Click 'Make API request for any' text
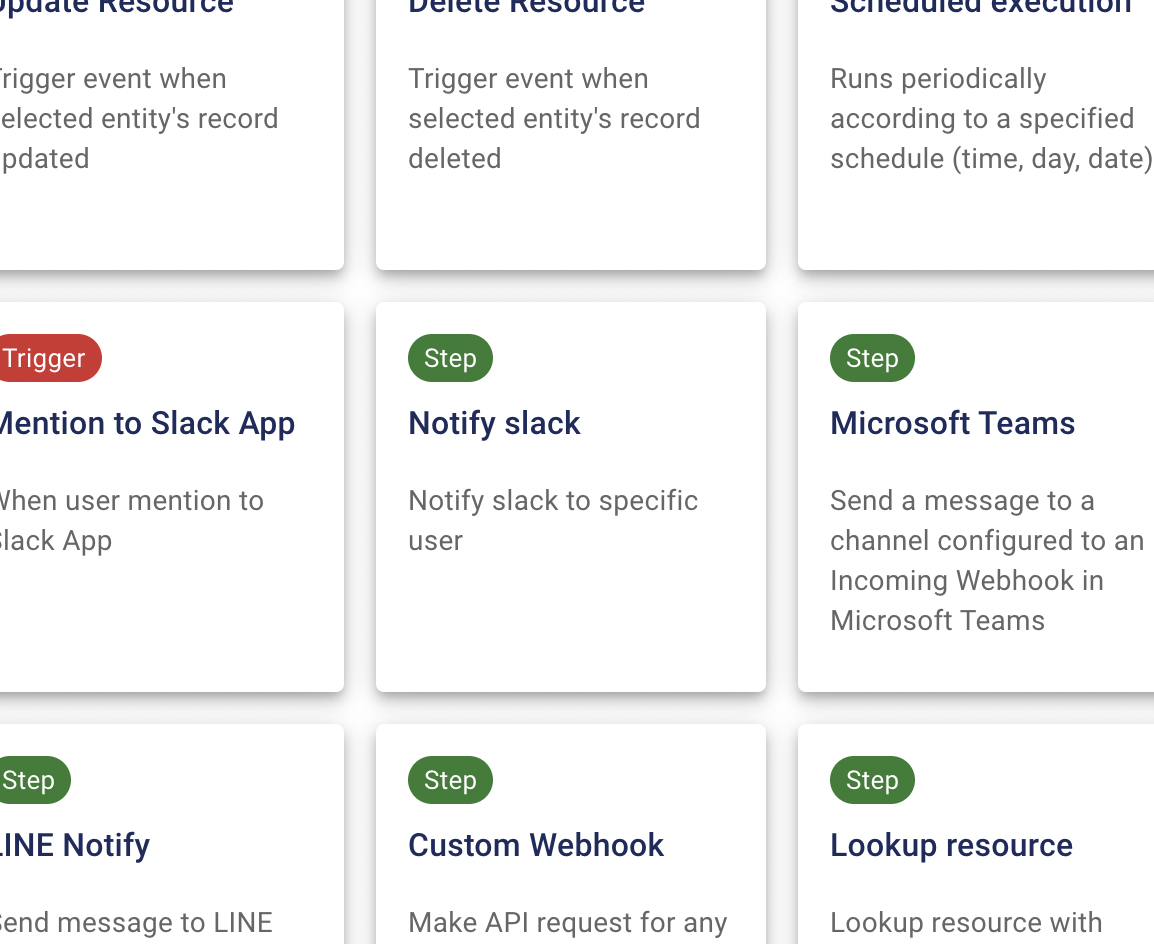This screenshot has height=944, width=1154. [x=567, y=923]
